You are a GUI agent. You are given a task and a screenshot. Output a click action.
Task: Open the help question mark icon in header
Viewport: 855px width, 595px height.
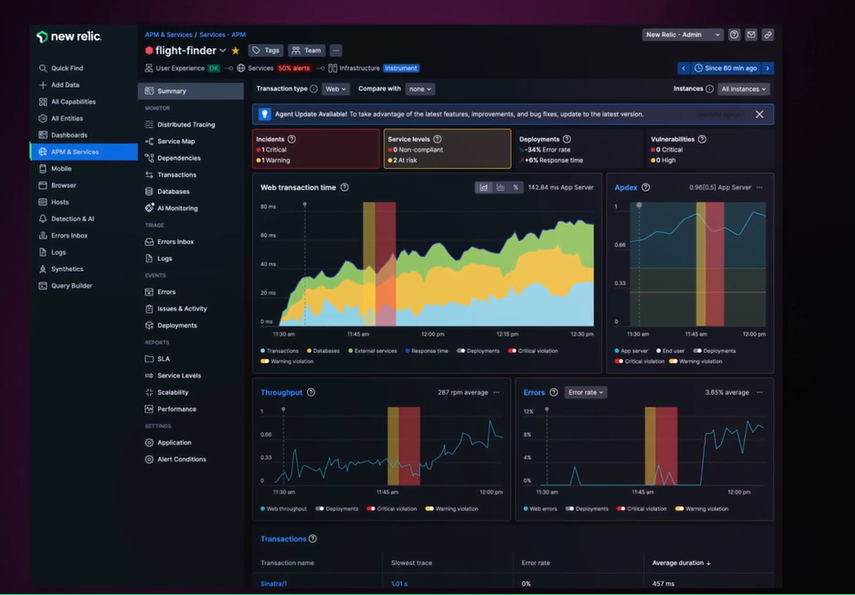[734, 35]
